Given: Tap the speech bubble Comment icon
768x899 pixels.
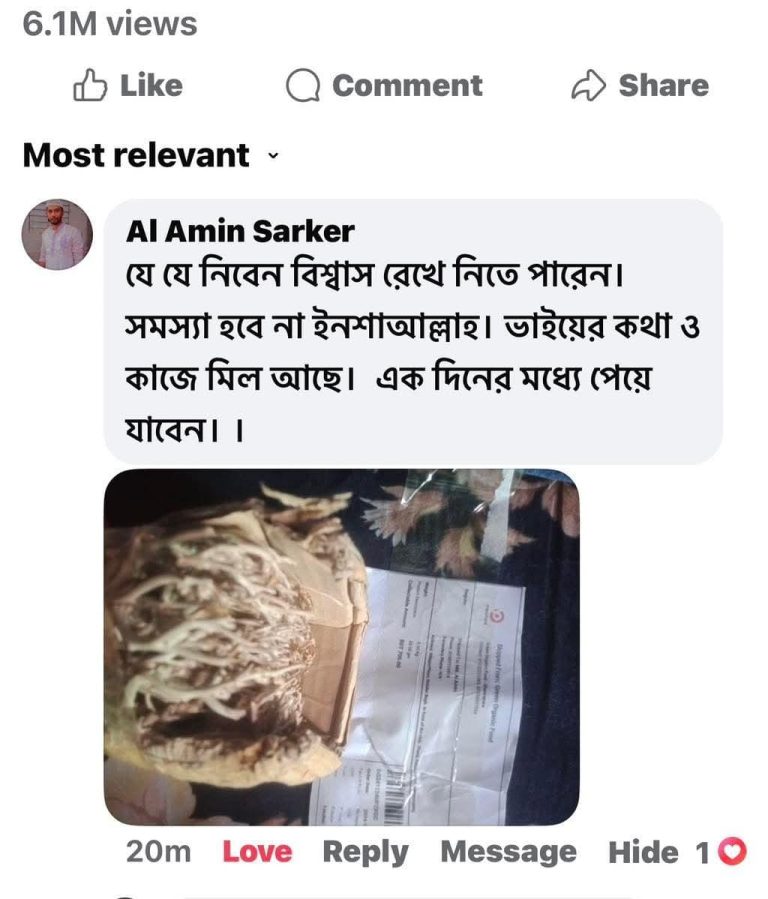Looking at the screenshot, I should (x=303, y=85).
